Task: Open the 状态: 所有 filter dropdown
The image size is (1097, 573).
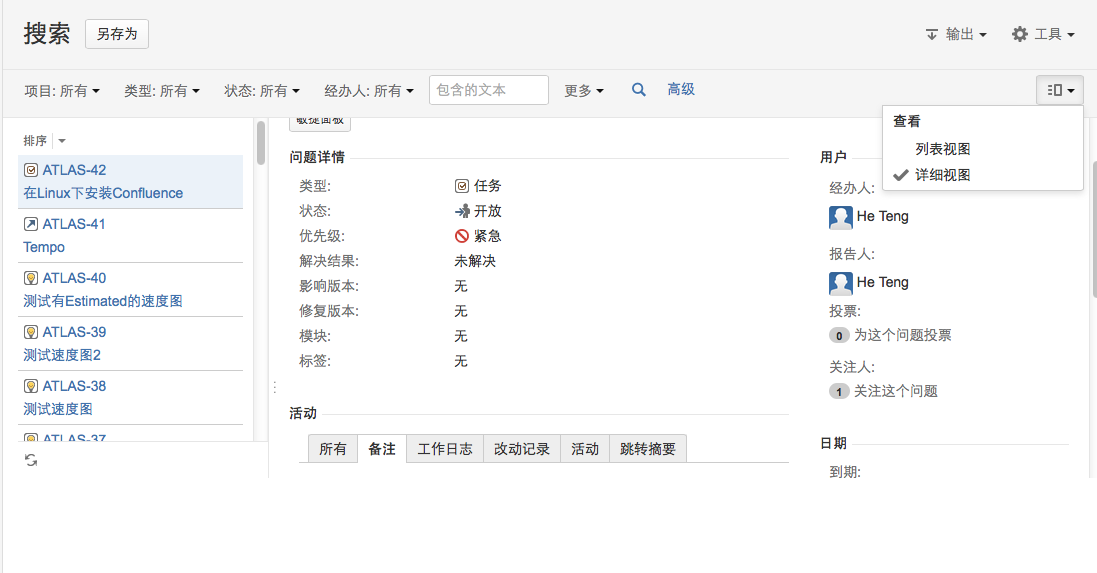Action: tap(262, 91)
